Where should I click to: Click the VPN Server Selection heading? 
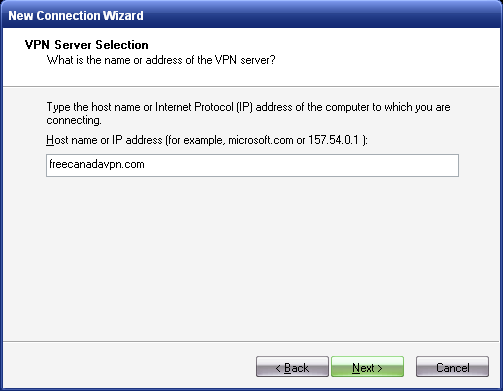87,45
